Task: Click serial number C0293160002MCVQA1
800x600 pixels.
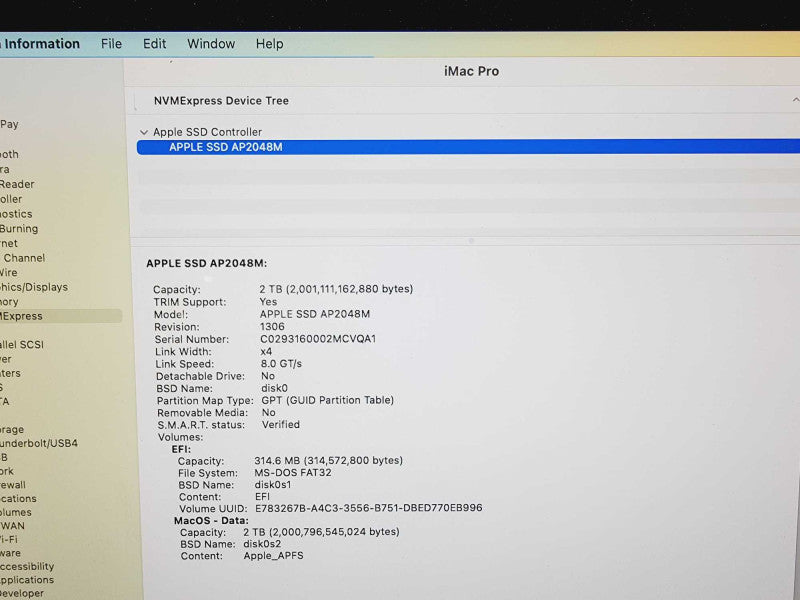Action: point(318,339)
